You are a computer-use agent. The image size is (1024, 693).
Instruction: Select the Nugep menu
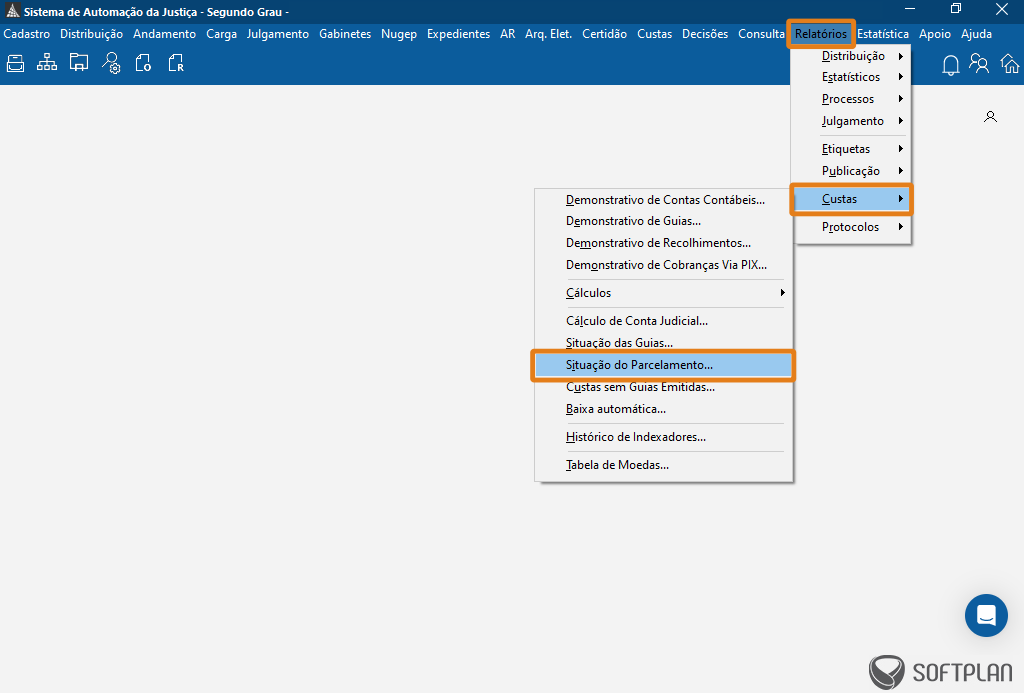[x=399, y=34]
